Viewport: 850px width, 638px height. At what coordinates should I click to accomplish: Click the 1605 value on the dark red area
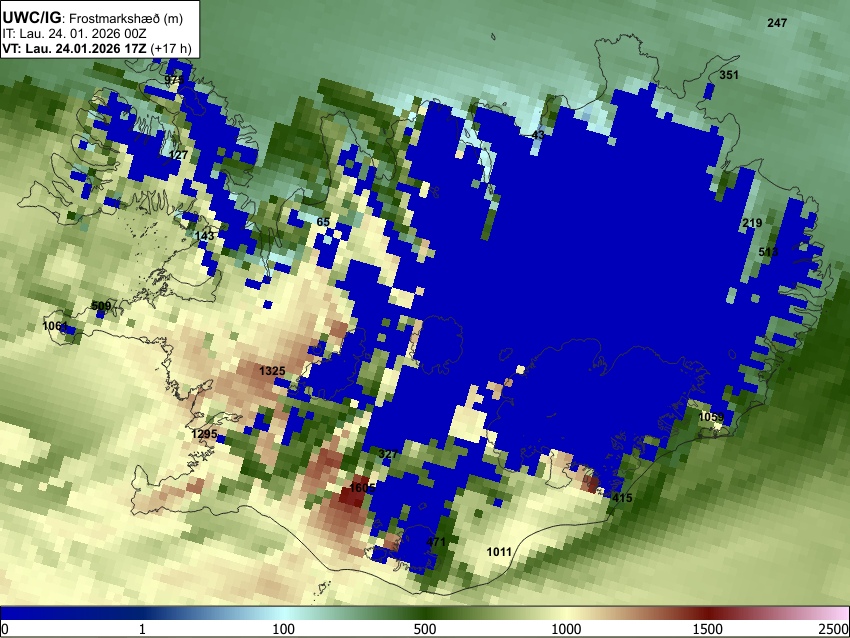[362, 488]
